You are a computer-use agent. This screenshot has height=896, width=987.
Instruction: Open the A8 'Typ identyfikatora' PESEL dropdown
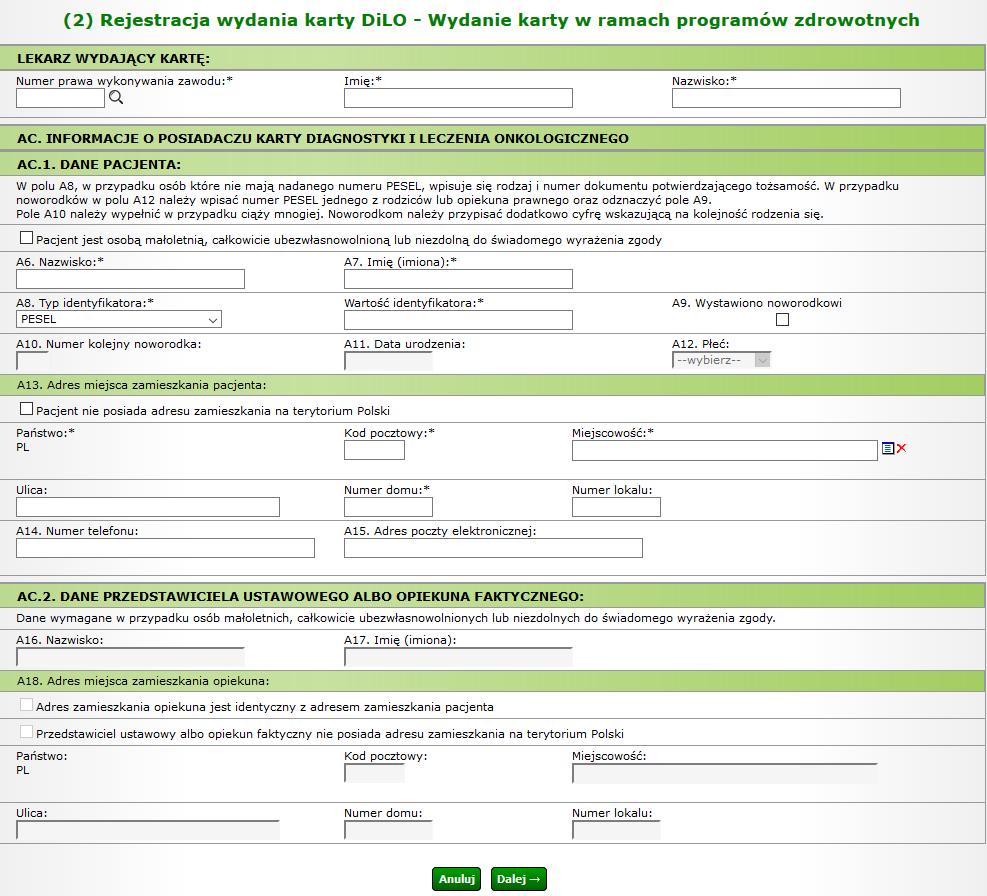pos(119,319)
